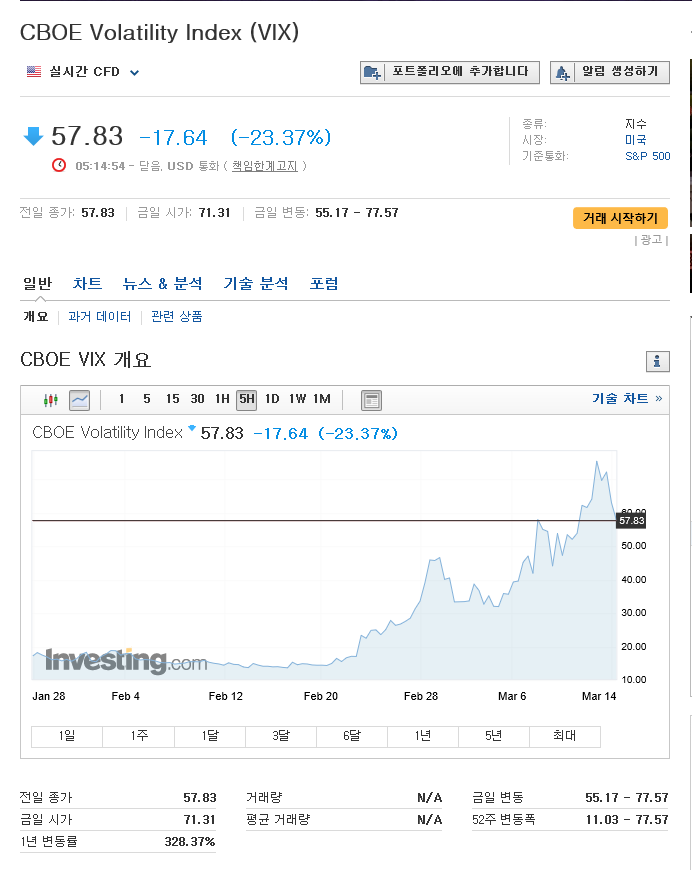Open the chart display settings icon
692x870 pixels.
pos(371,400)
